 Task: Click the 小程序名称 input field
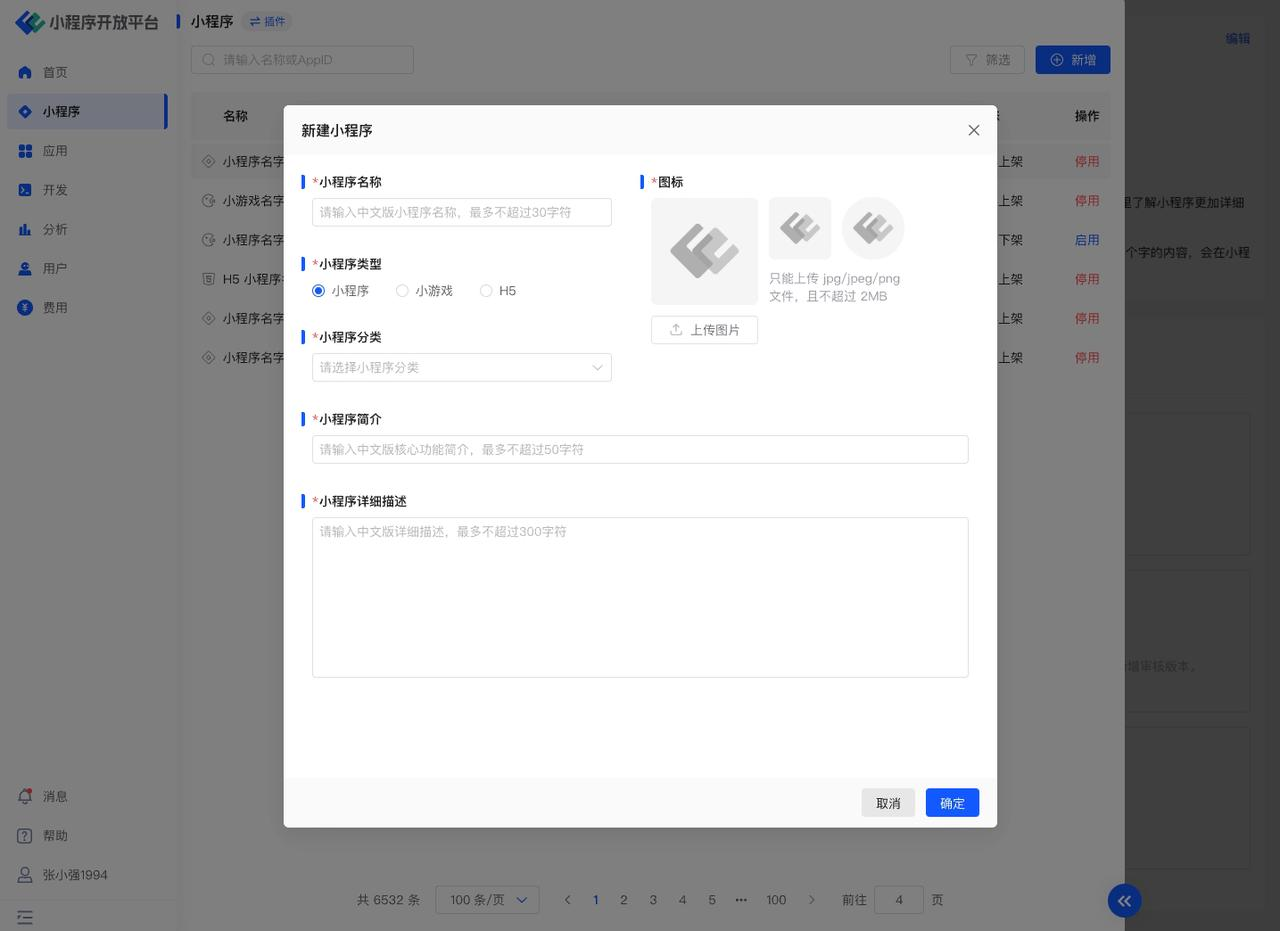pos(461,212)
